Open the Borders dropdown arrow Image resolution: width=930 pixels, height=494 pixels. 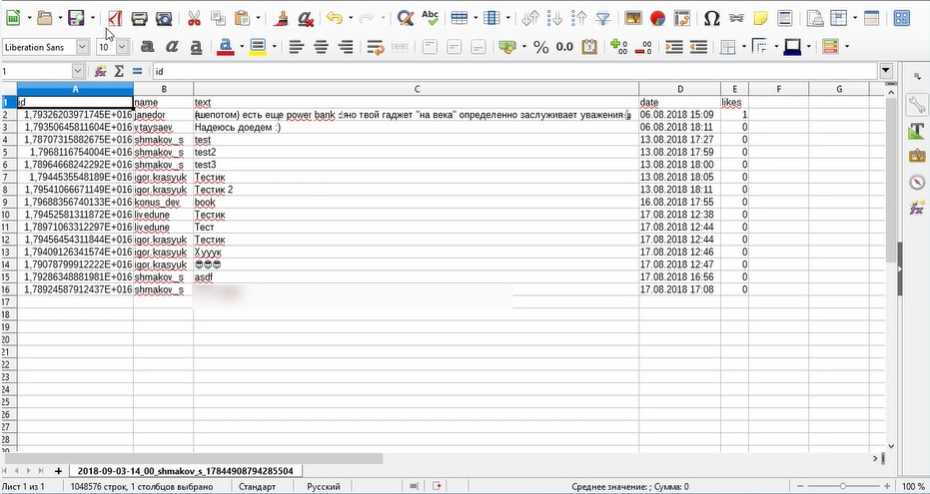(x=744, y=47)
